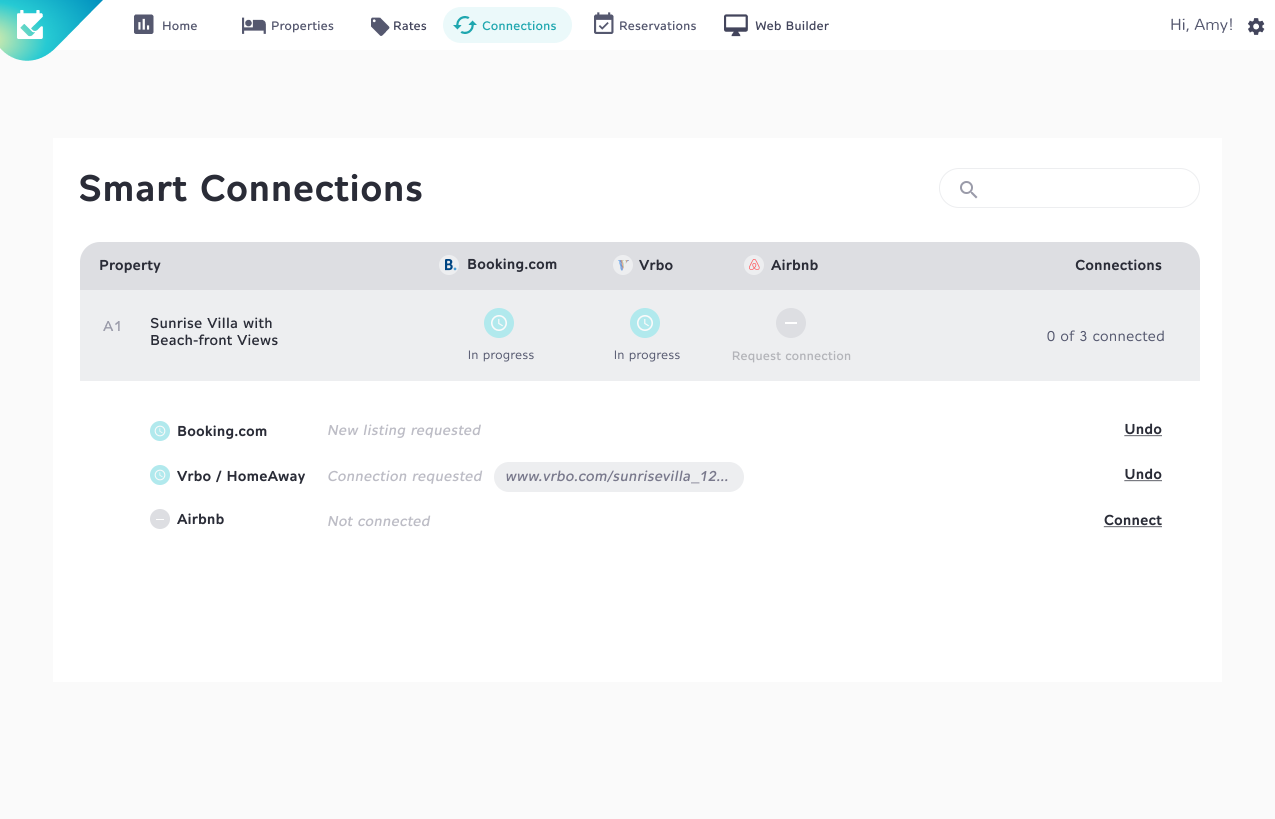This screenshot has width=1275, height=819.
Task: Click the Booking.com column header label
Action: click(x=512, y=265)
